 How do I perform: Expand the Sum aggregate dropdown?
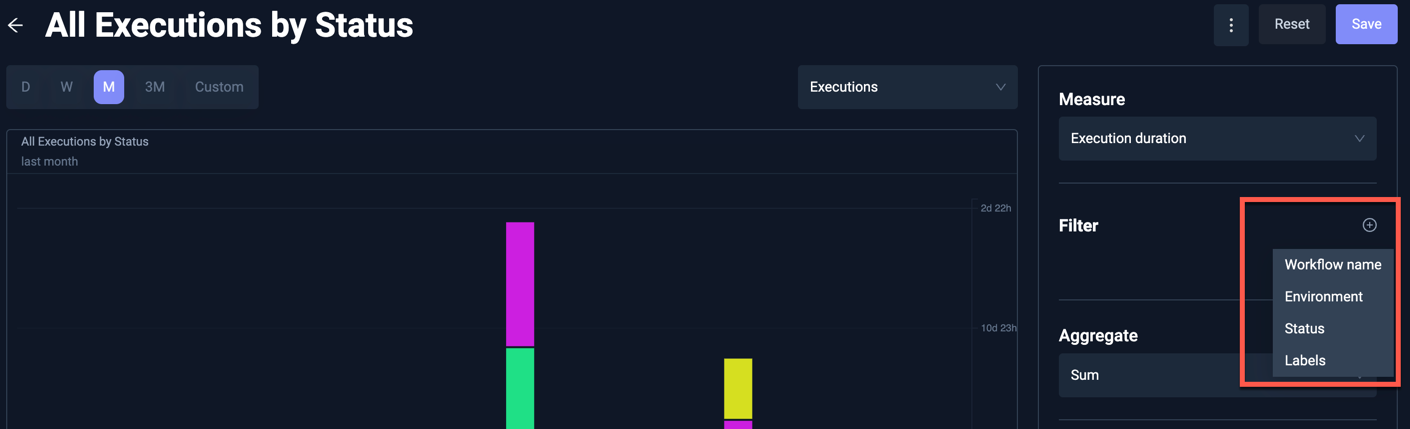pyautogui.click(x=1150, y=375)
